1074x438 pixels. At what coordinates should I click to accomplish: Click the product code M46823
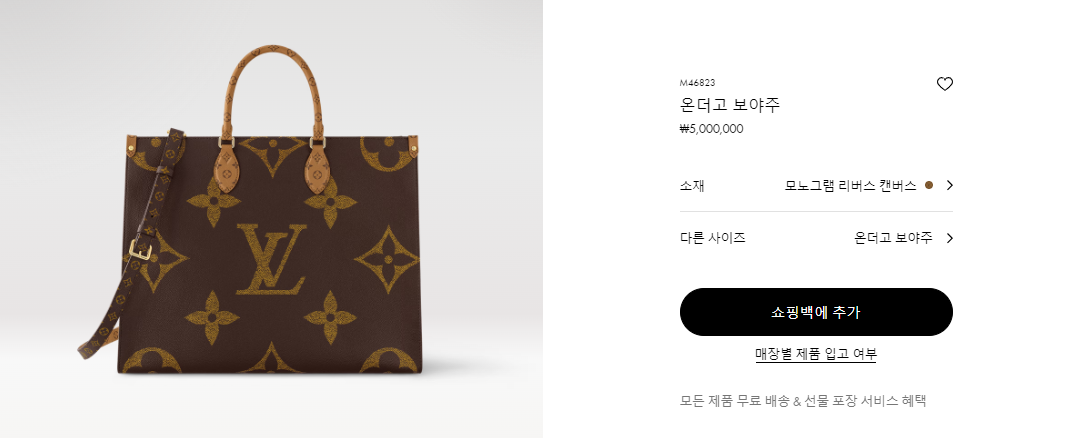pyautogui.click(x=697, y=83)
